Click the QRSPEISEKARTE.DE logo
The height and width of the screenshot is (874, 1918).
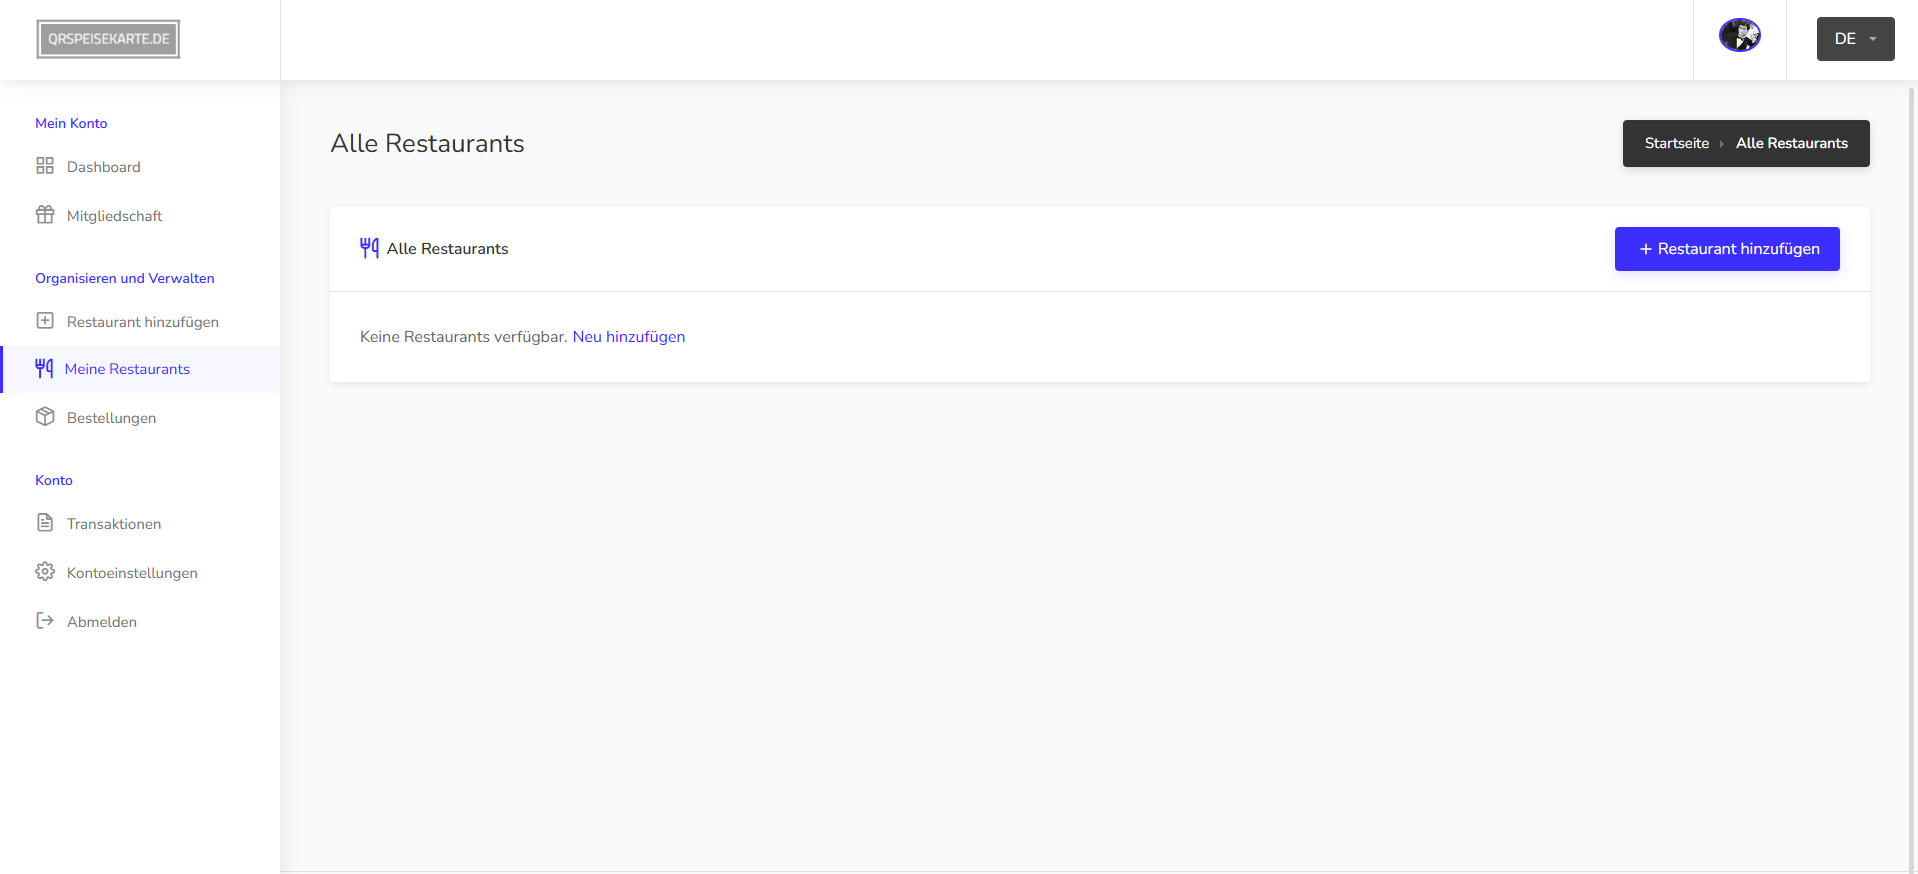click(x=108, y=39)
